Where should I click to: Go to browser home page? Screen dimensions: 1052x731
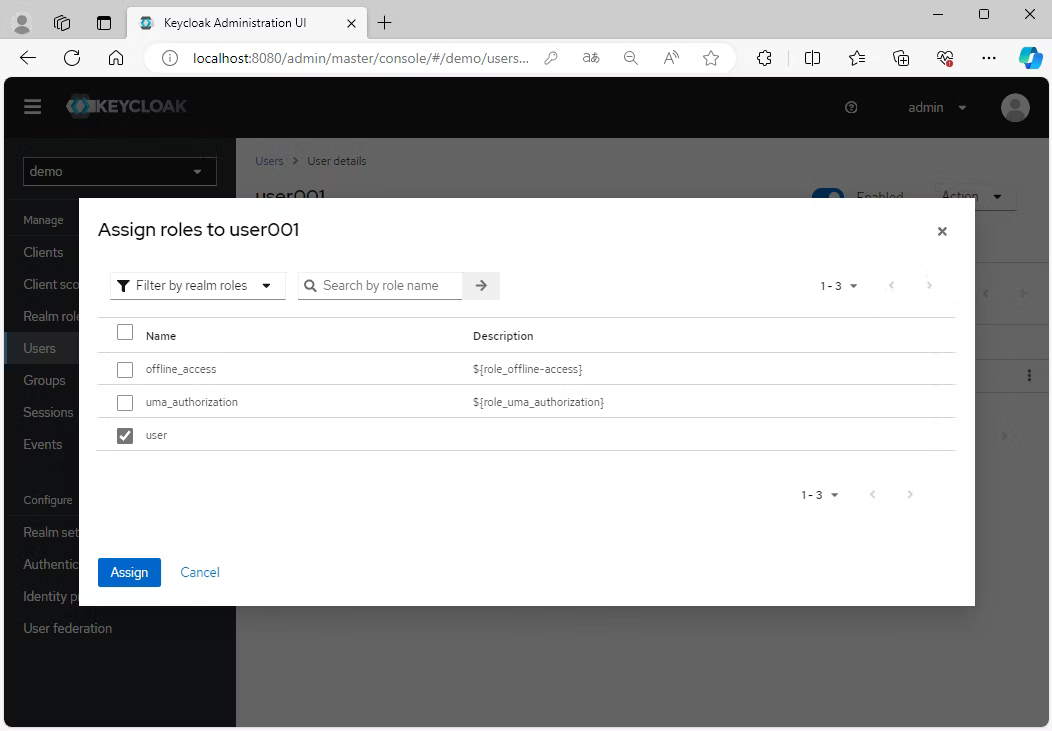tap(116, 58)
